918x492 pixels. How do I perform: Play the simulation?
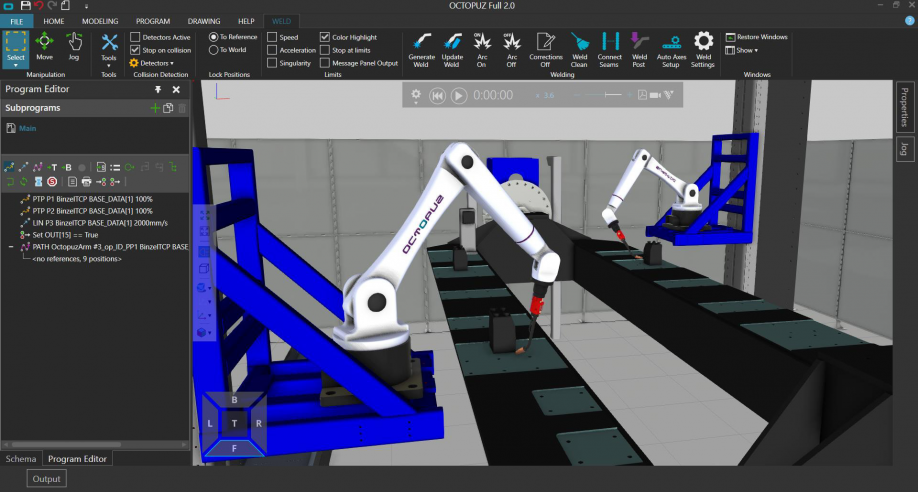pos(459,95)
